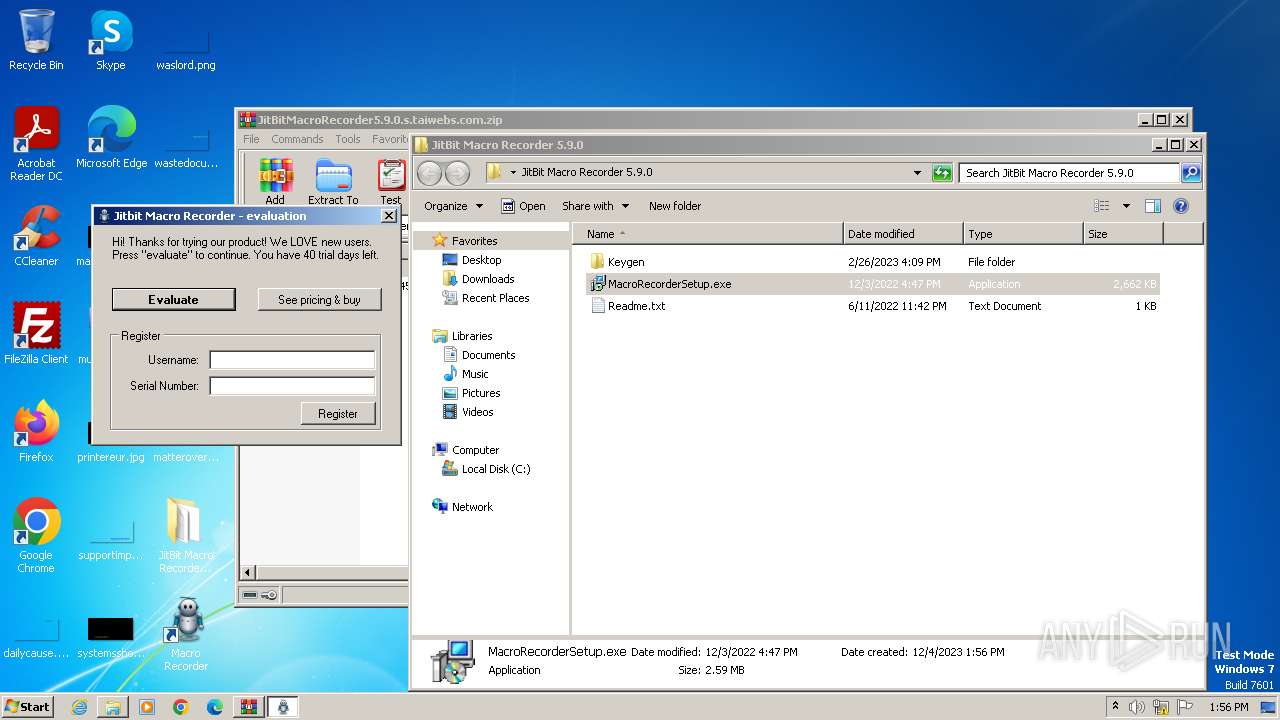Show the preview pane in Explorer

click(x=1152, y=206)
